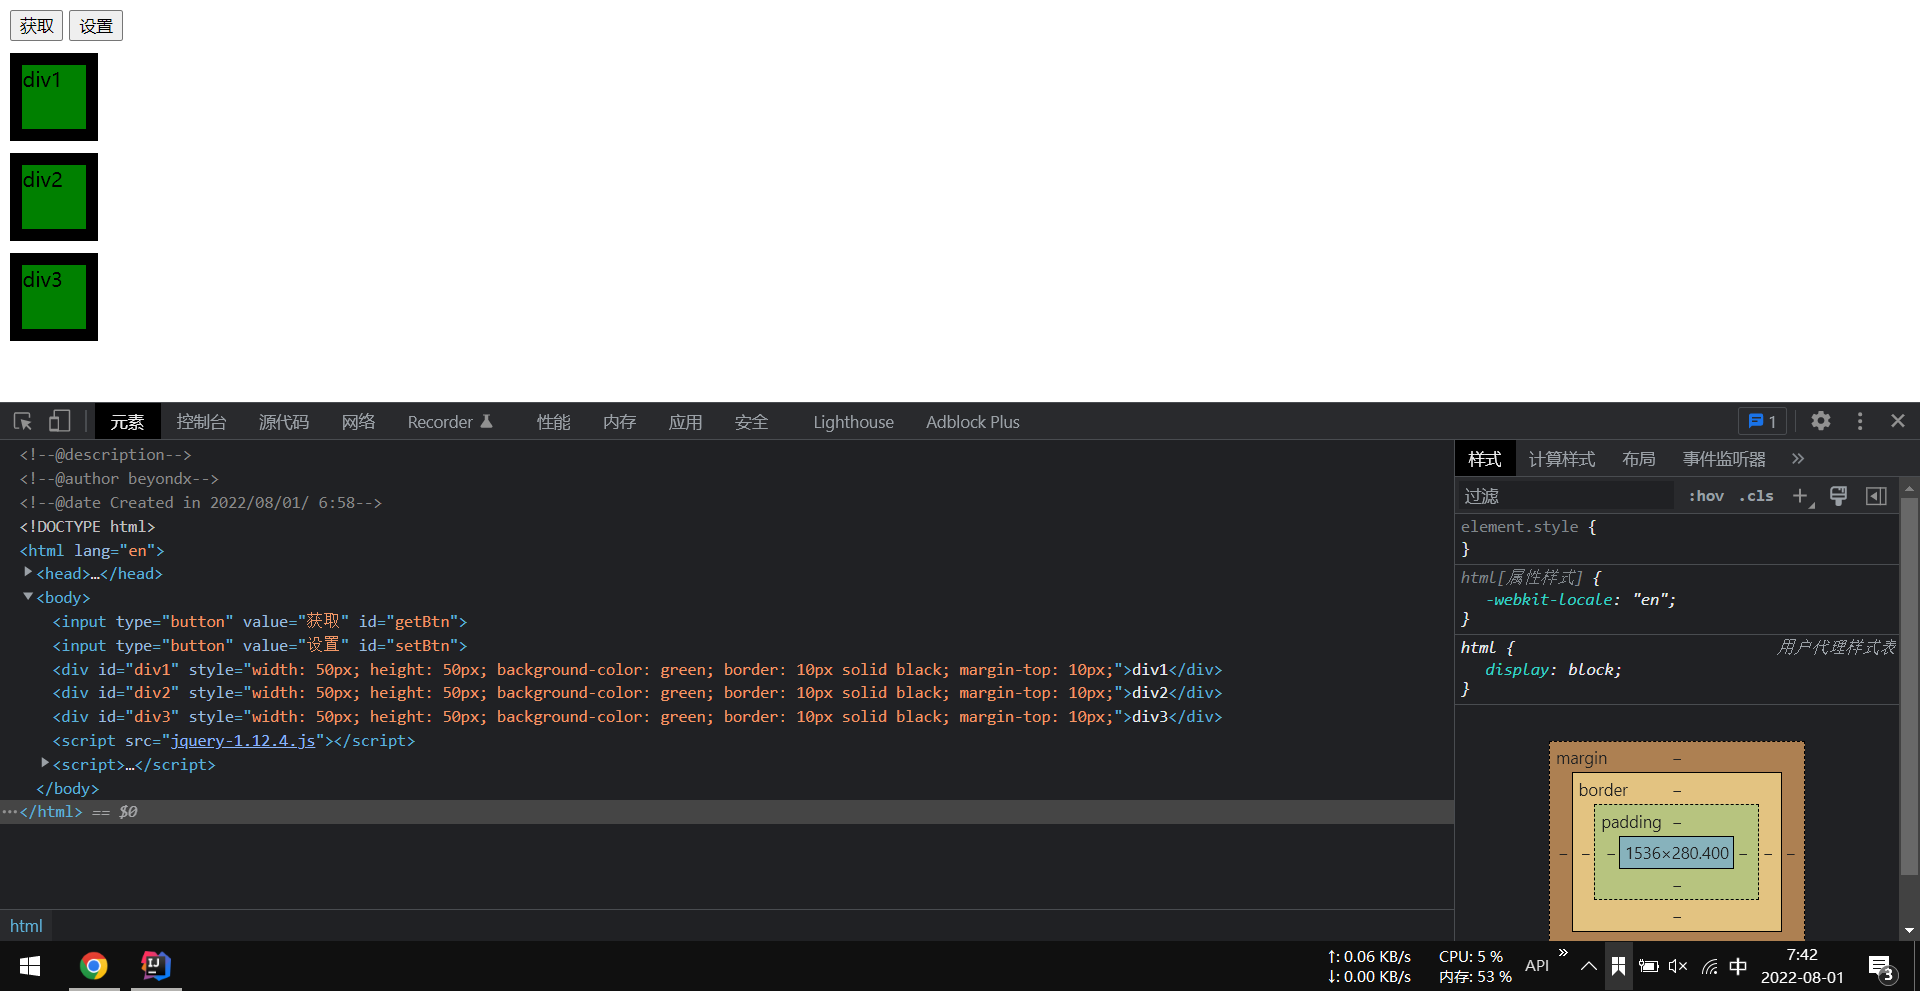Toggle the computed styles sidebar icon

(1876, 496)
